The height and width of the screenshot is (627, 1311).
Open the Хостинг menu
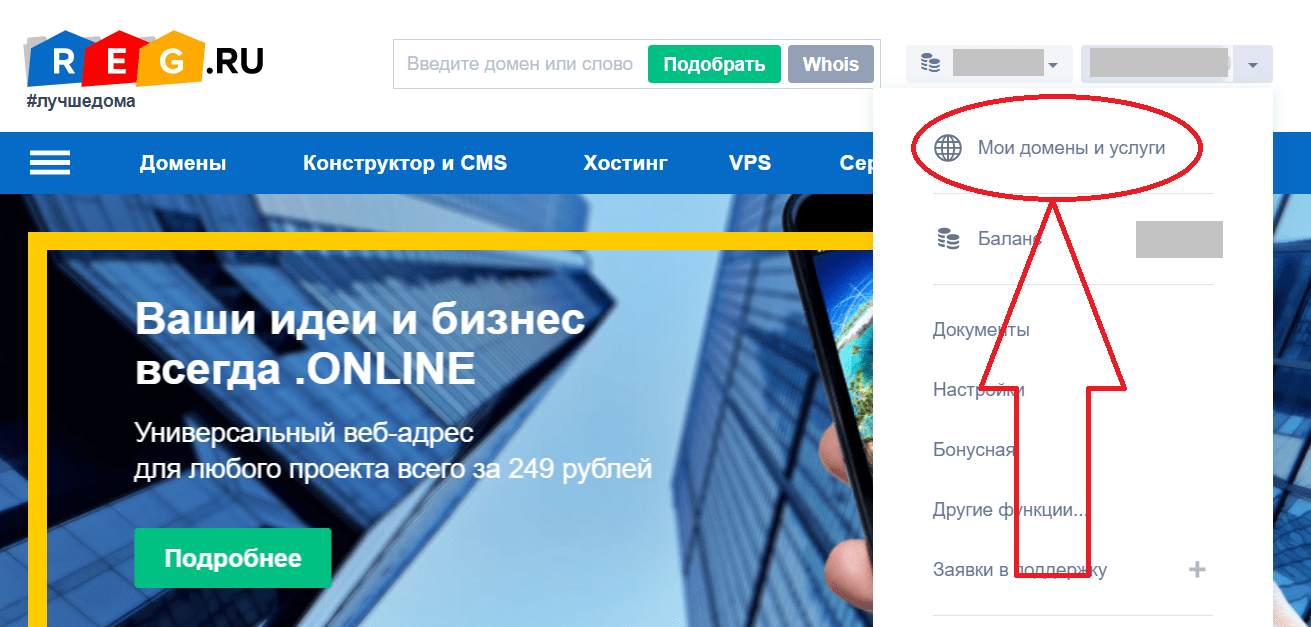(x=626, y=163)
